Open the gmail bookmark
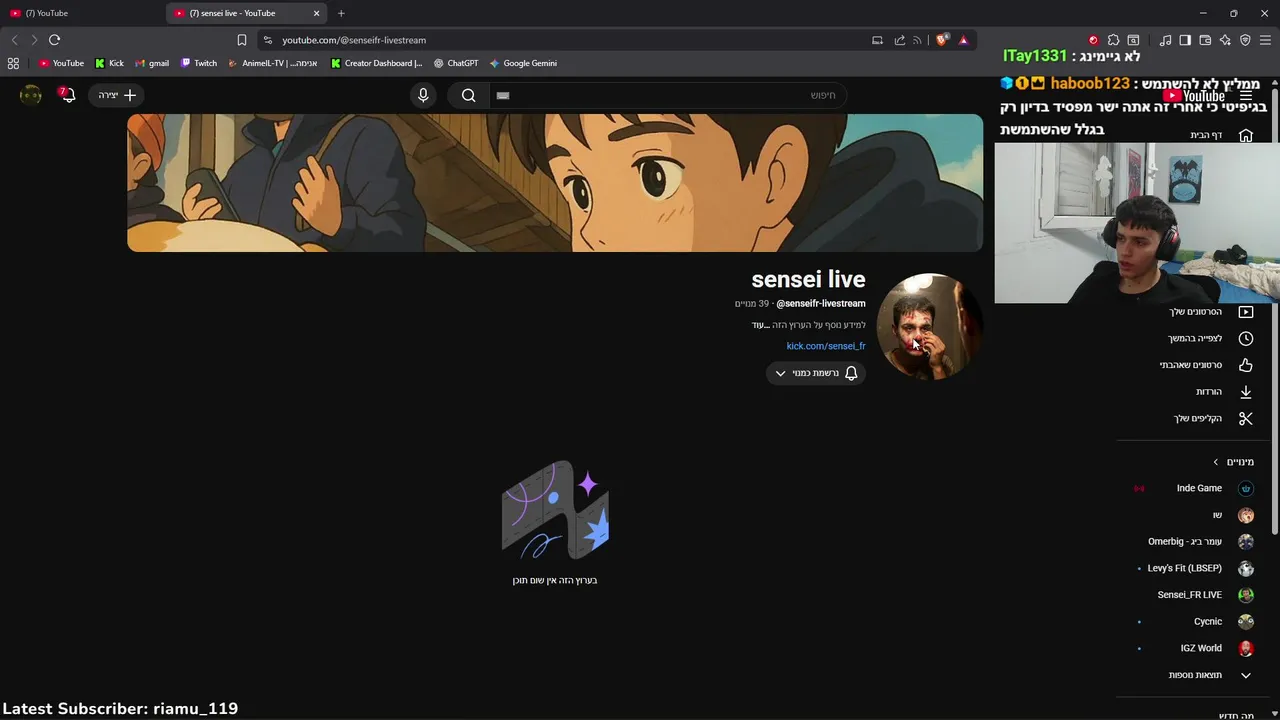Image resolution: width=1280 pixels, height=720 pixels. (152, 63)
